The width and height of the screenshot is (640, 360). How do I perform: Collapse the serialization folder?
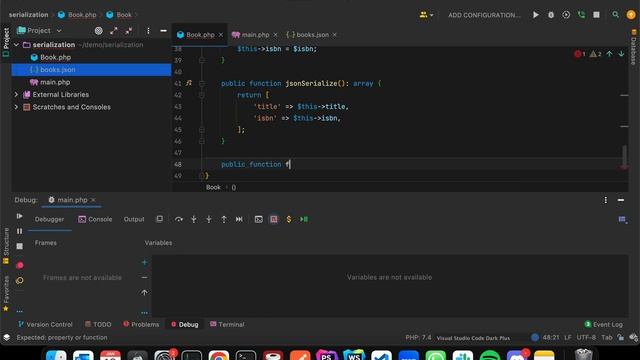pyautogui.click(x=16, y=45)
